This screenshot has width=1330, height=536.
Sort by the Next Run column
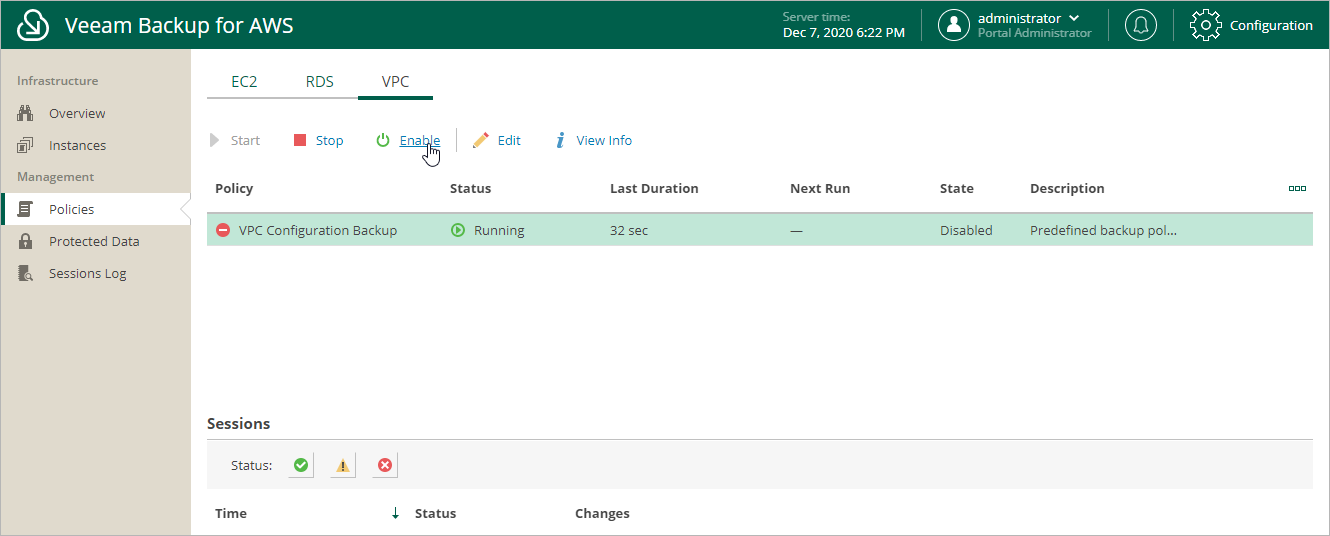[819, 188]
